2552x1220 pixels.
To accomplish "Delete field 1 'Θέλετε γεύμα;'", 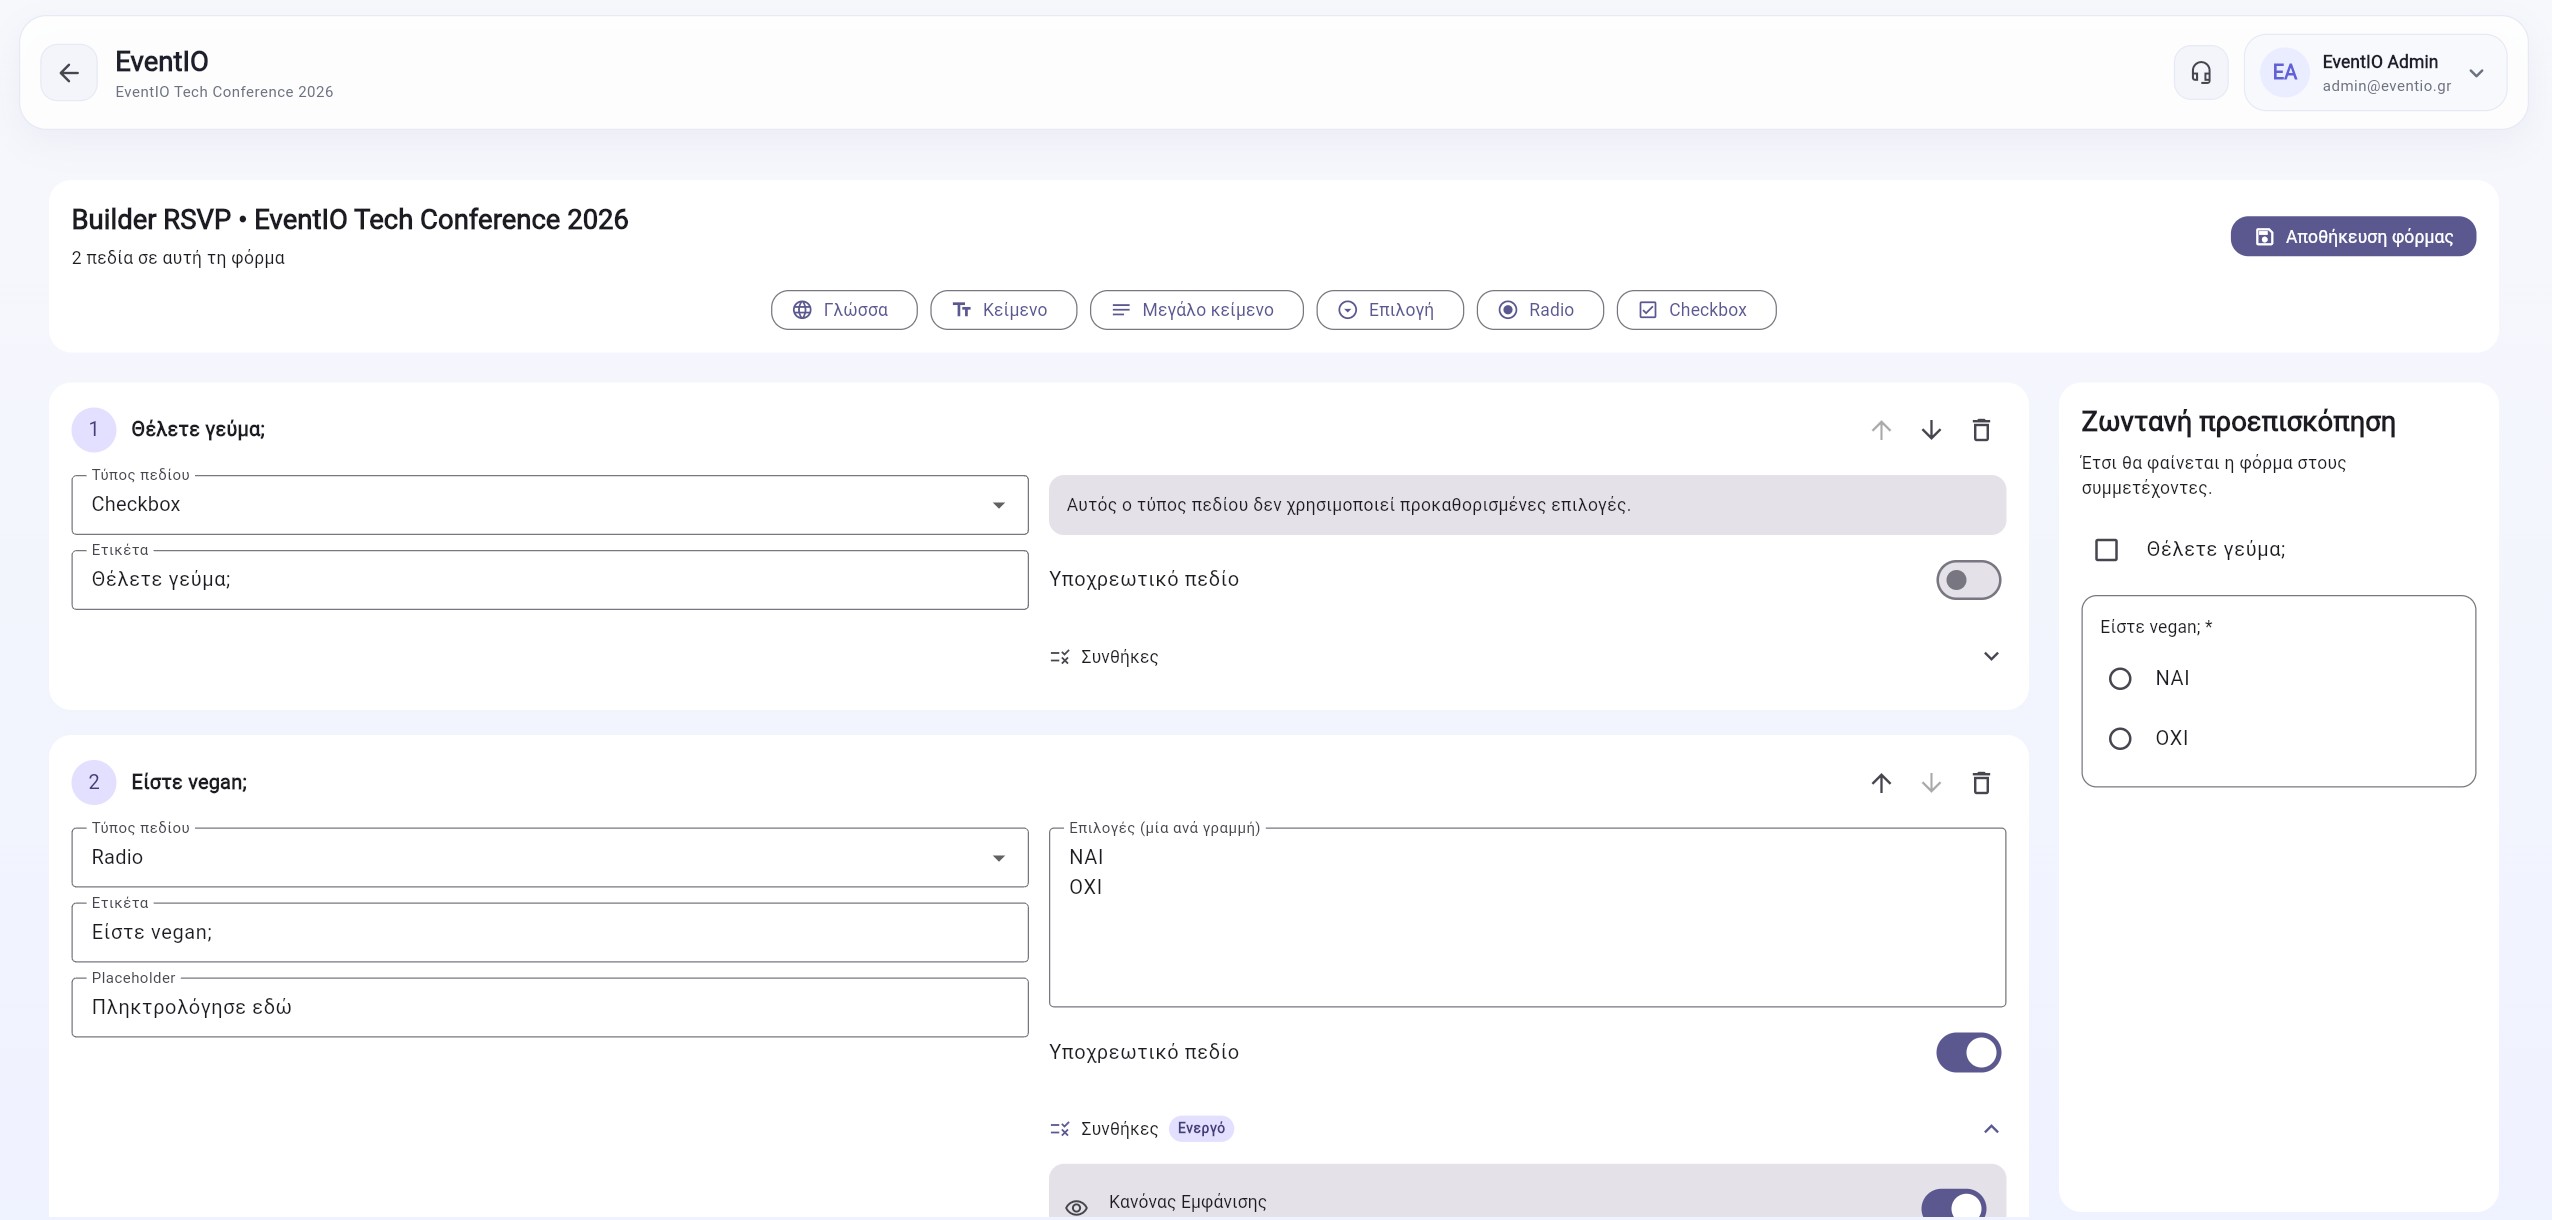I will click(x=1981, y=430).
